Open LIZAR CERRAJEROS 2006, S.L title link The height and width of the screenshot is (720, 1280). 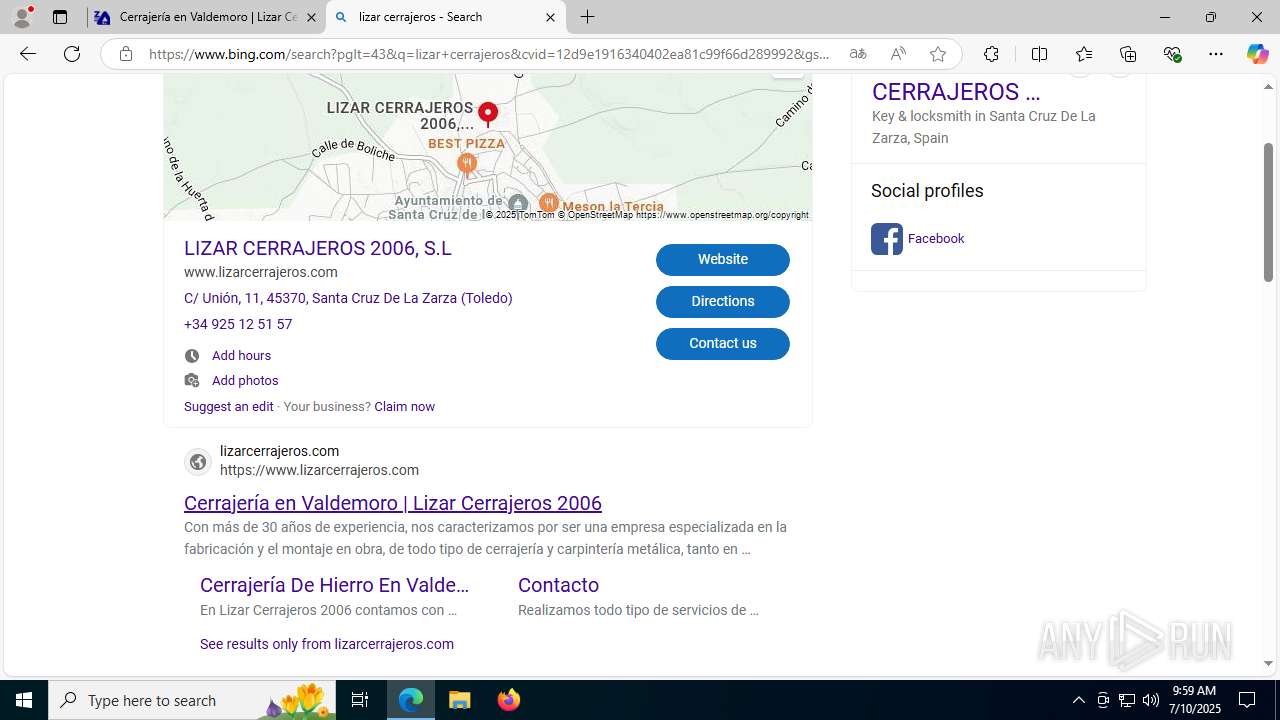(x=318, y=248)
